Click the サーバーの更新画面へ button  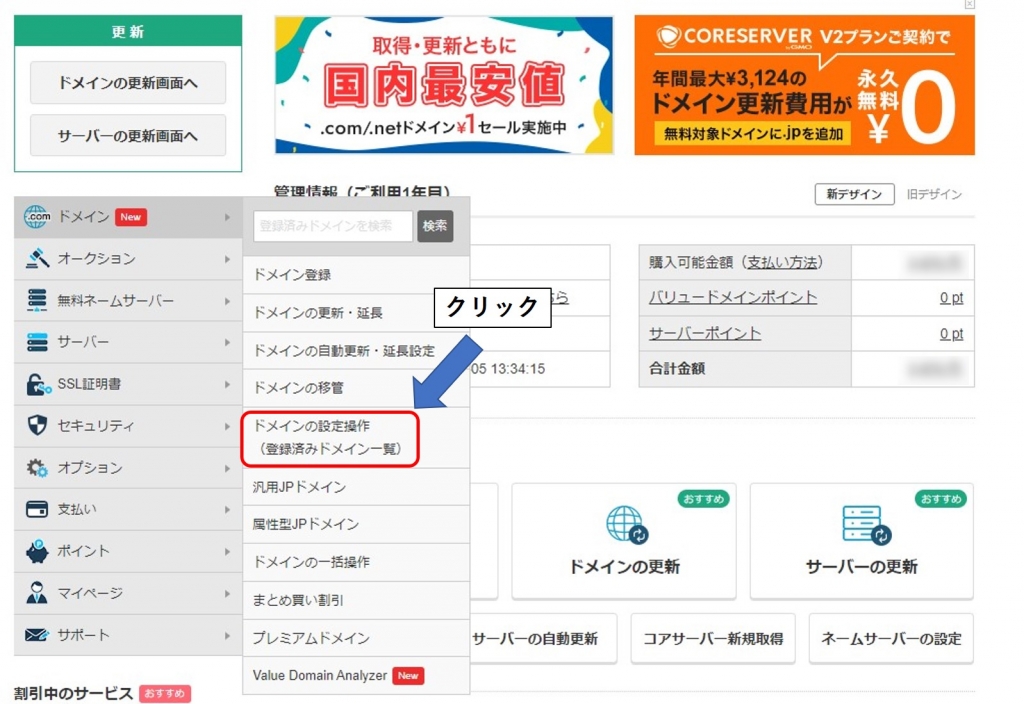click(128, 136)
